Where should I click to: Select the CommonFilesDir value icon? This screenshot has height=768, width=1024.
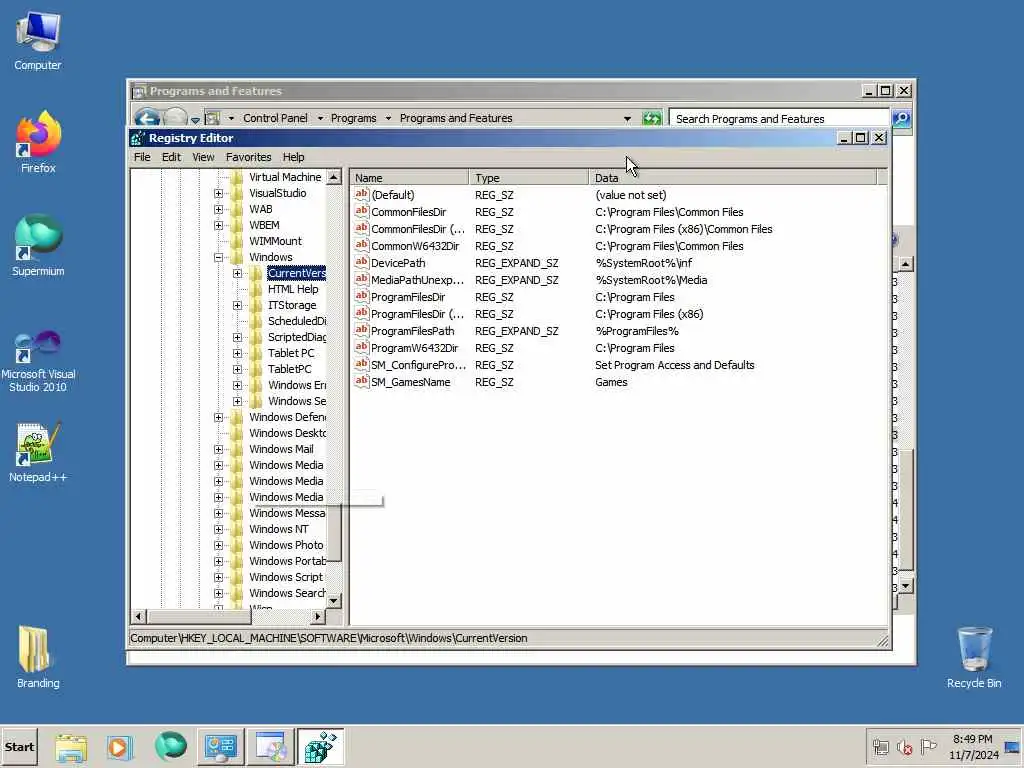click(x=361, y=211)
